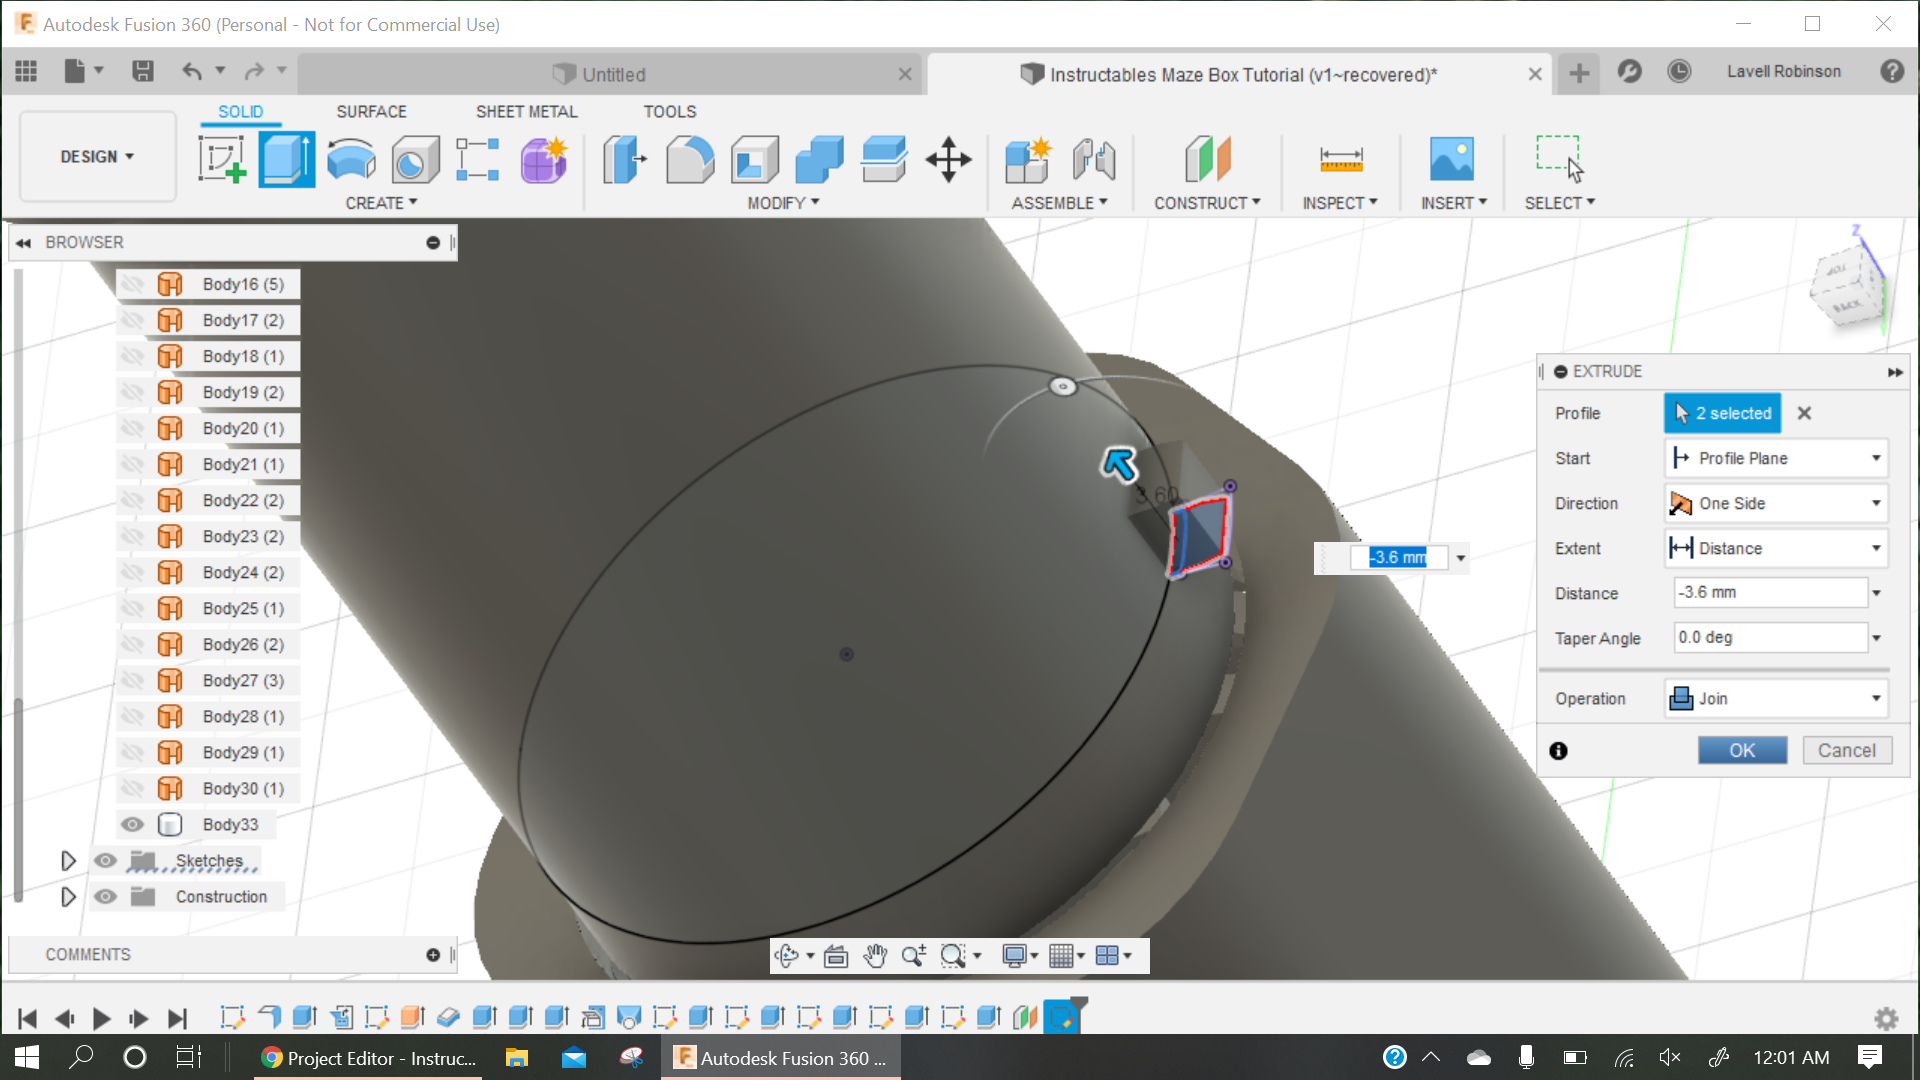Click the Insert image icon
This screenshot has height=1080, width=1920.
pos(1452,160)
